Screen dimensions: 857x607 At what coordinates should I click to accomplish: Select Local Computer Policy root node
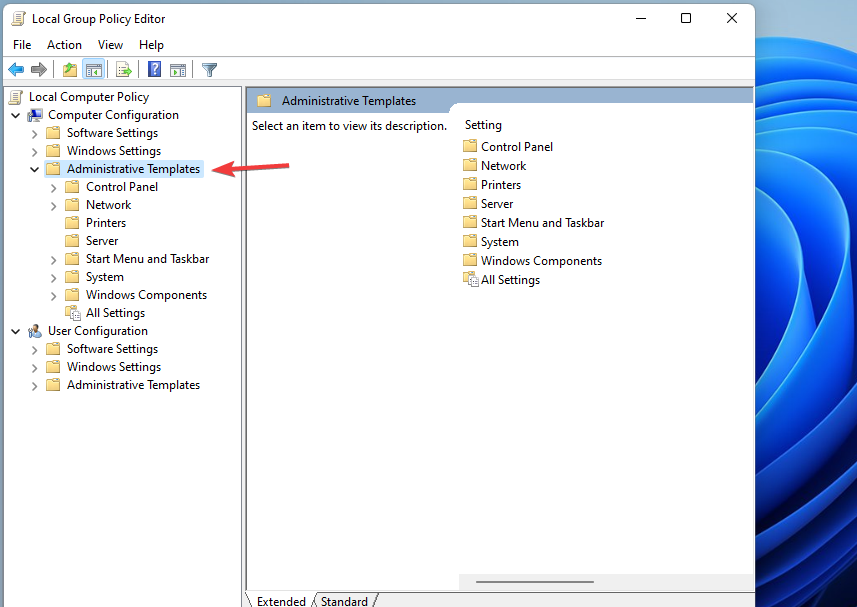click(x=89, y=97)
